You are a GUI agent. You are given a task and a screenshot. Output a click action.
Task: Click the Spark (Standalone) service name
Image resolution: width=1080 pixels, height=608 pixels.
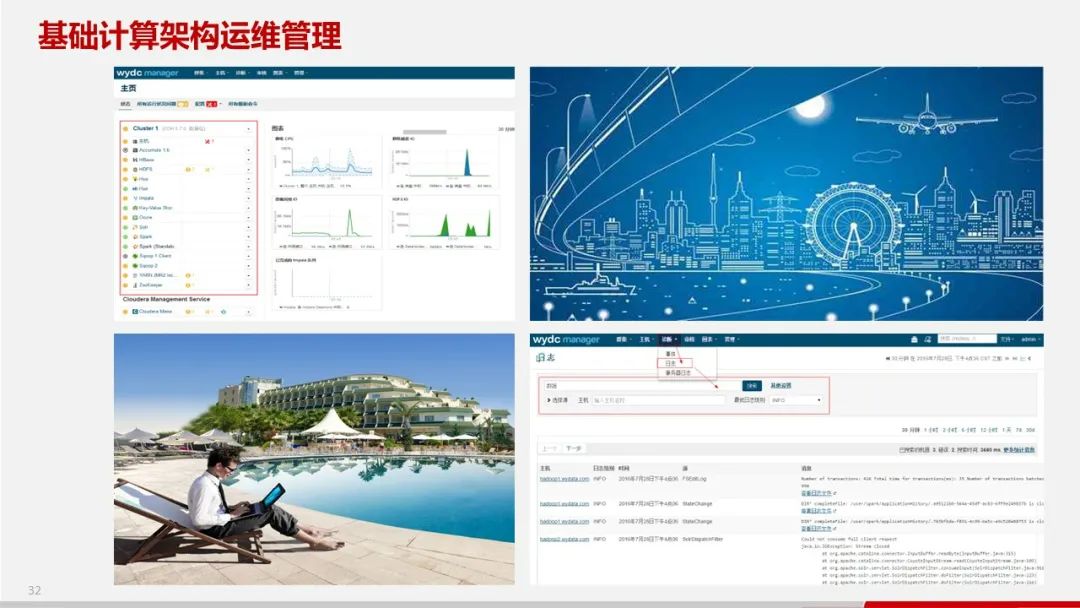click(156, 247)
